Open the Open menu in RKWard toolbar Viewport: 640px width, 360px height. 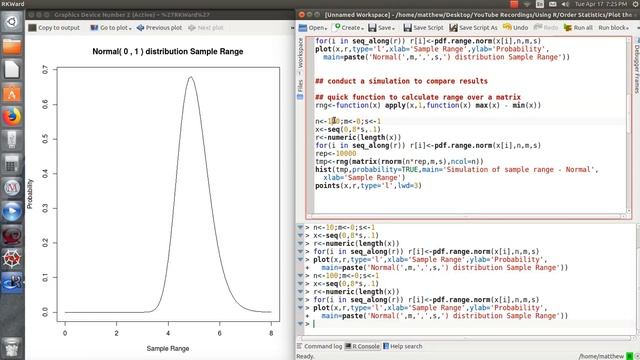click(x=313, y=28)
